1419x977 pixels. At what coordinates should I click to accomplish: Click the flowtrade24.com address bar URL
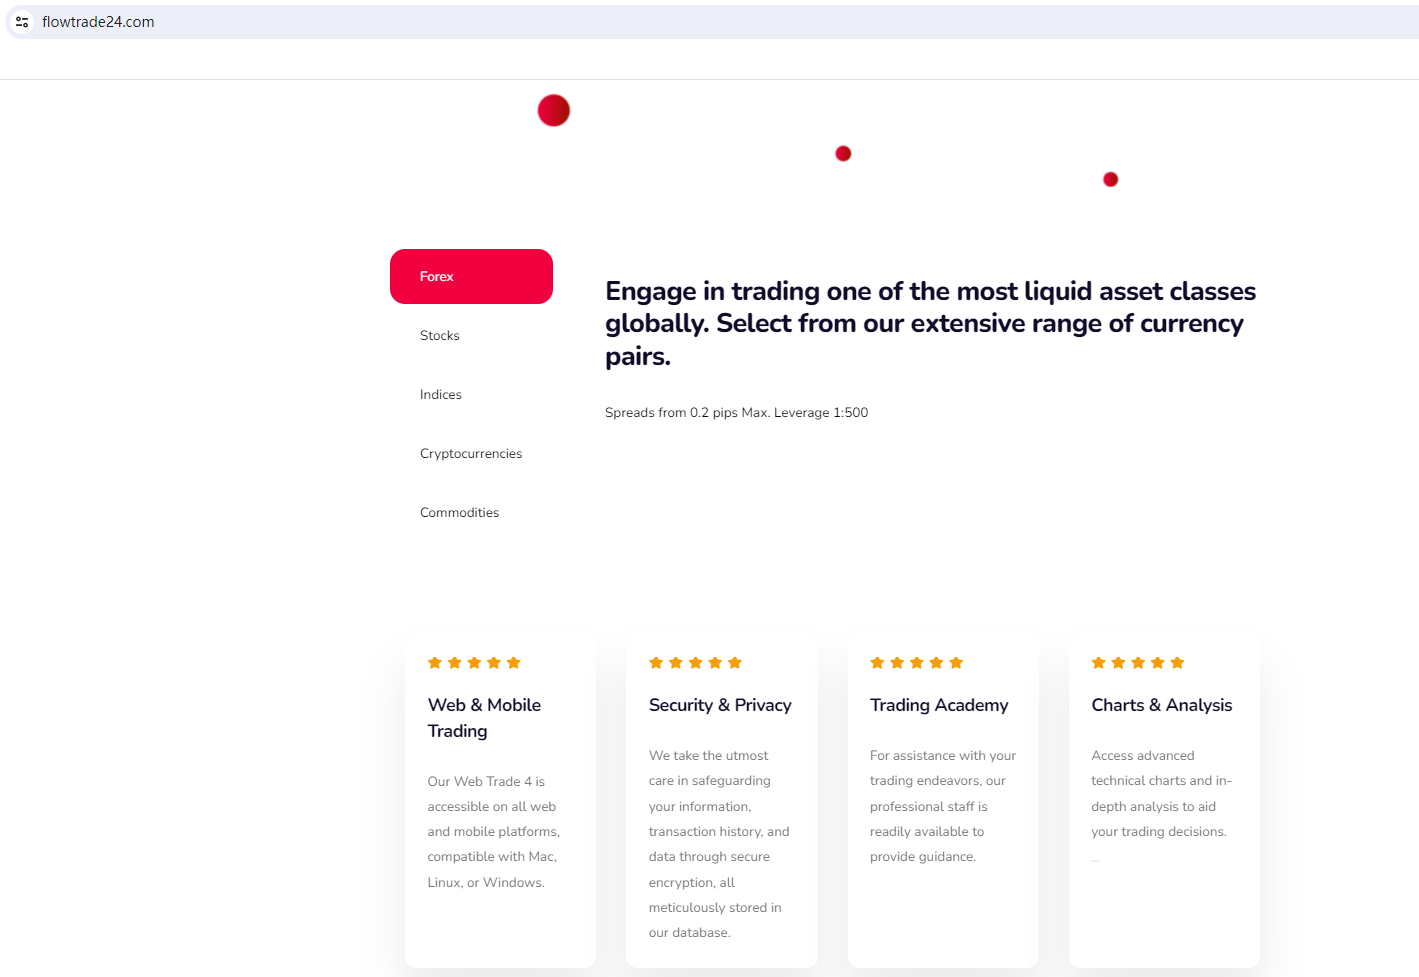(x=98, y=22)
